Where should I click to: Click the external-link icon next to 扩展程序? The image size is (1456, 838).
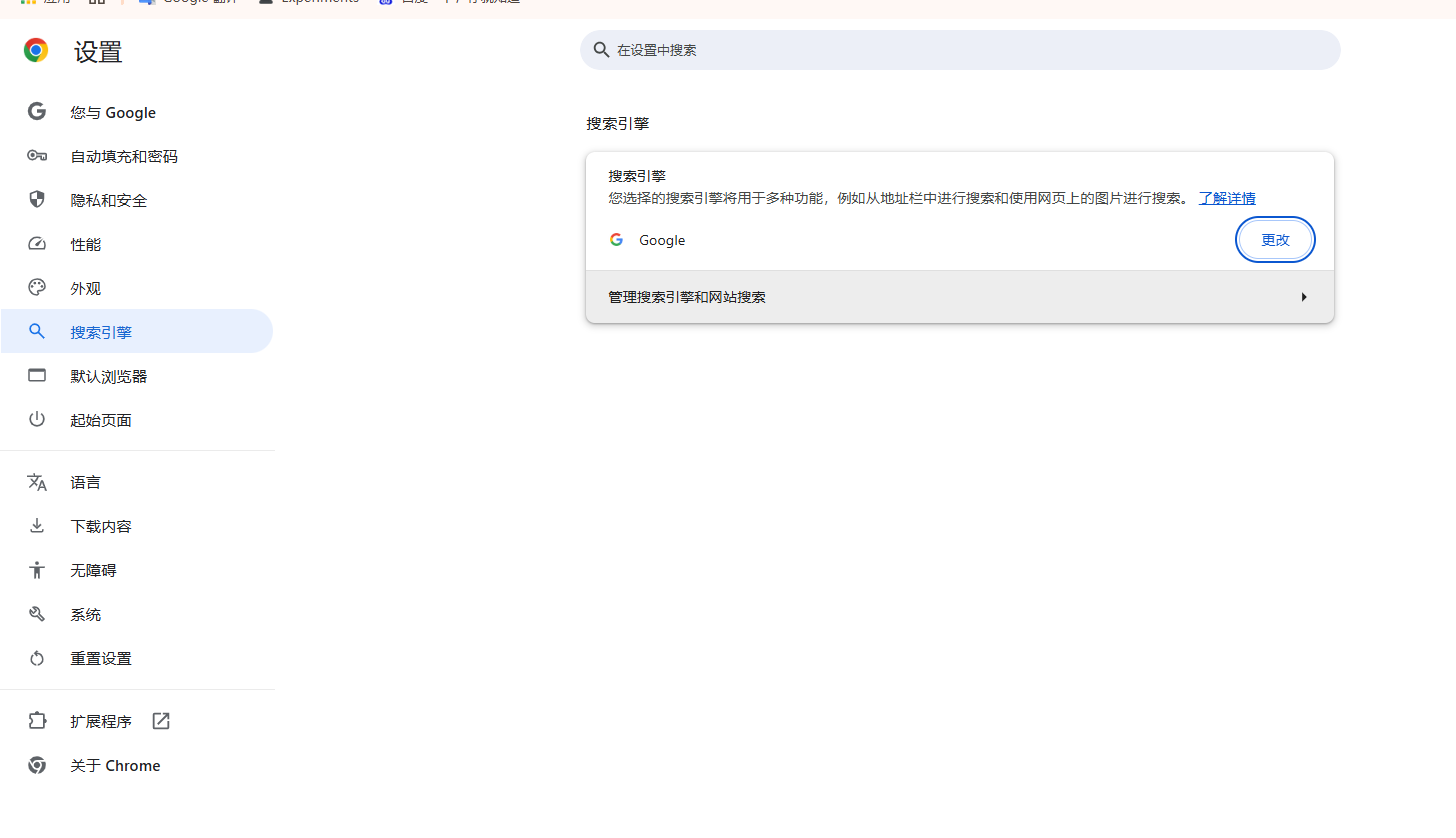(x=161, y=721)
